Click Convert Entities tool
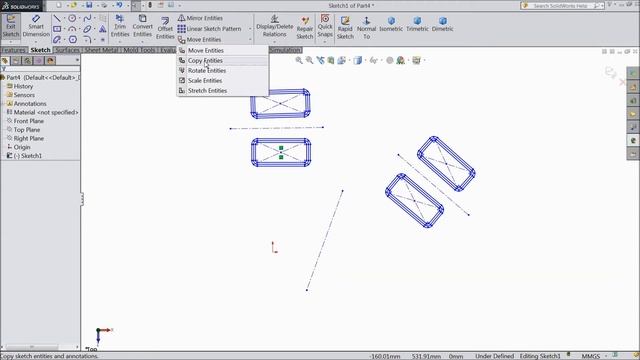 point(142,26)
